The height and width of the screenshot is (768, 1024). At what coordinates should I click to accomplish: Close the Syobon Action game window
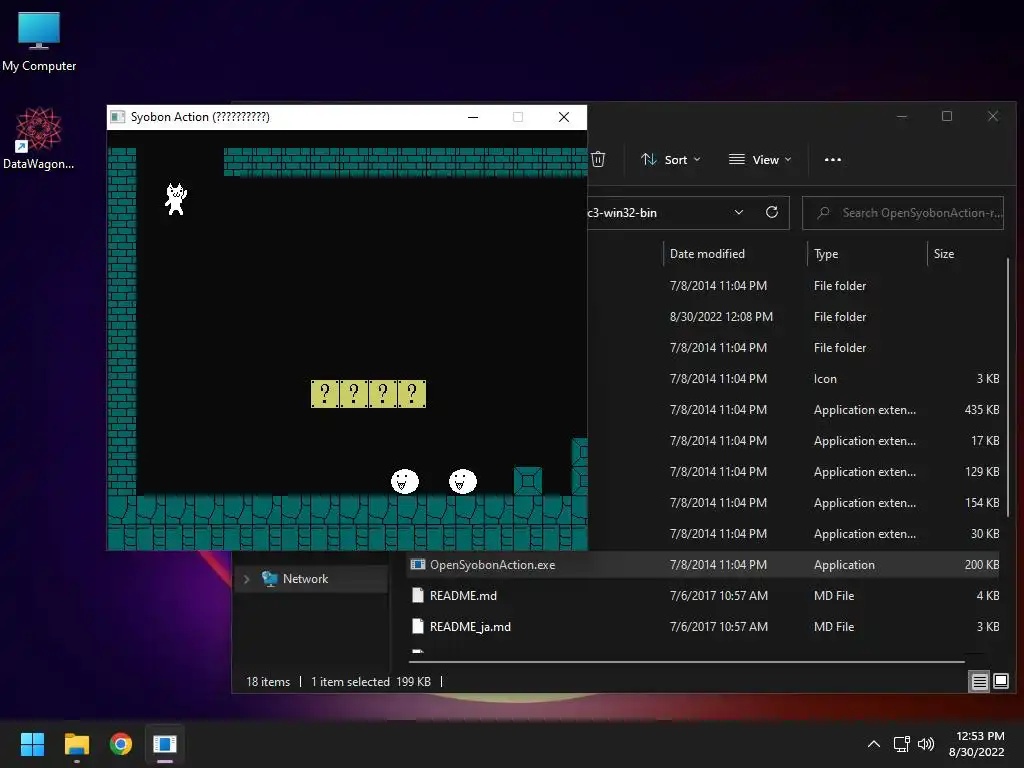[x=564, y=117]
